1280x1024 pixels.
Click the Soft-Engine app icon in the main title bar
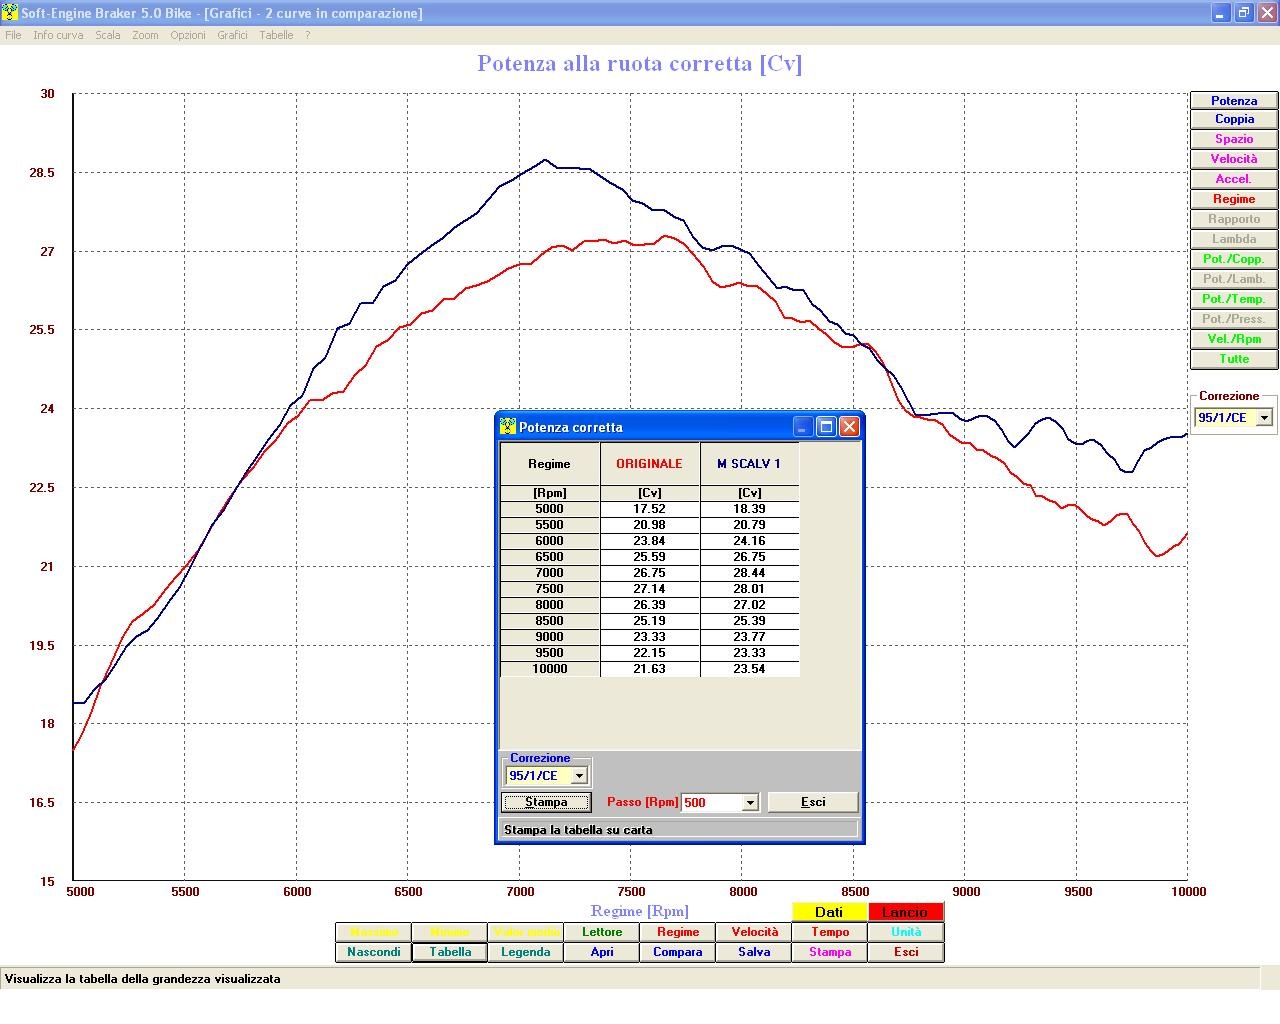(10, 13)
